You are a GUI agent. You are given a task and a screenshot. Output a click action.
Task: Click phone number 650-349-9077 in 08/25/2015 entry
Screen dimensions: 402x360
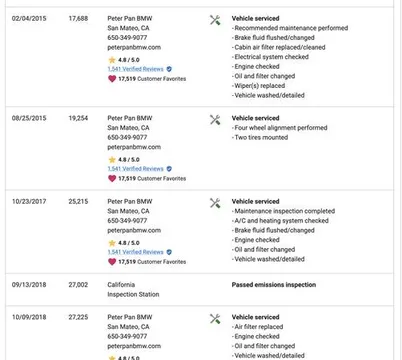127,137
